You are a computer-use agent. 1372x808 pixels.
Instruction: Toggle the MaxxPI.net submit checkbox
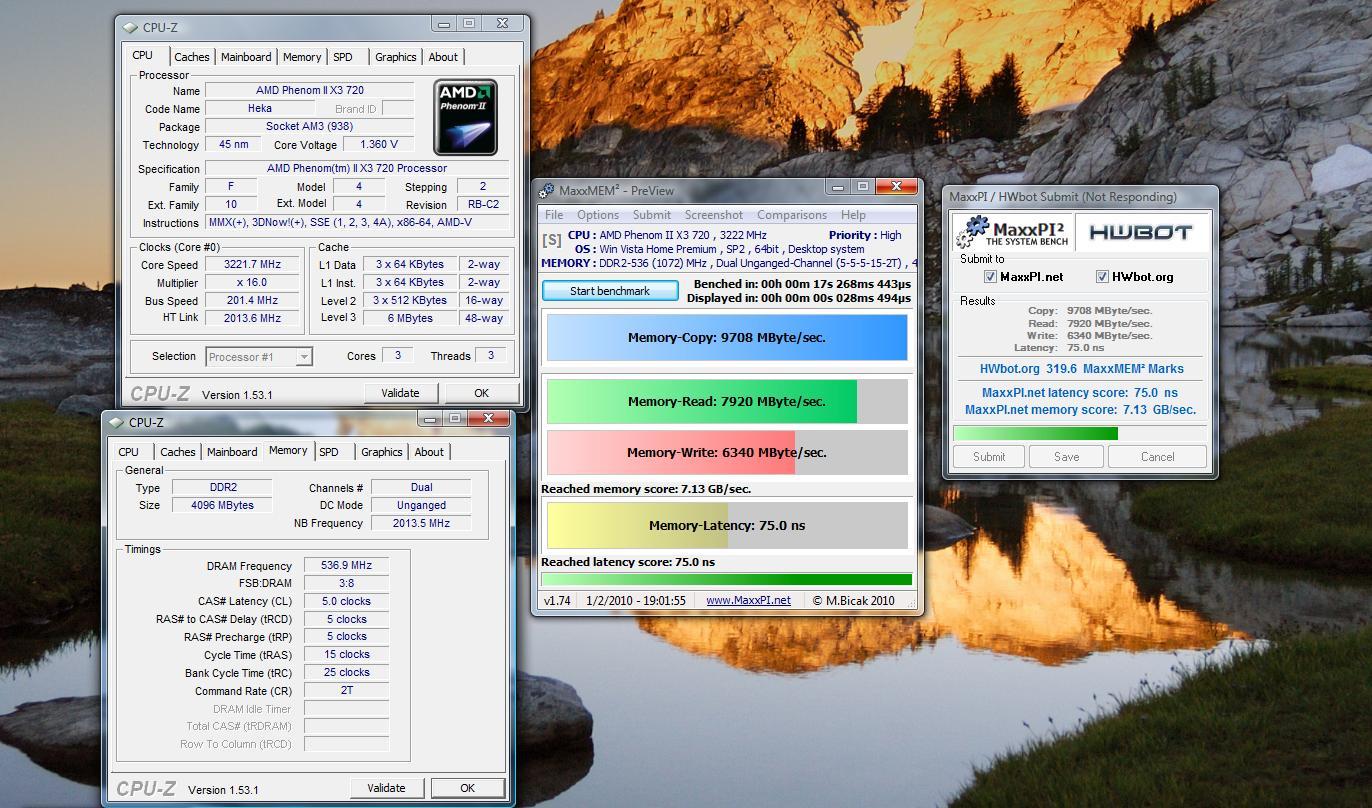990,277
